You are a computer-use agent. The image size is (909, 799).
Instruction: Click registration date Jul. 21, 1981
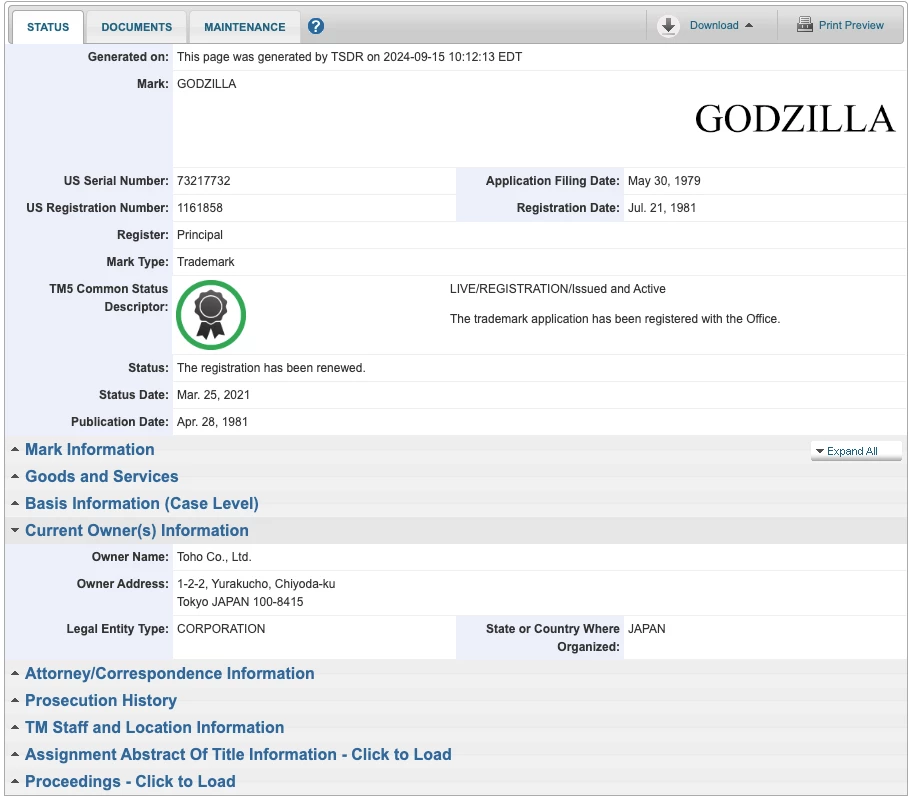pos(661,208)
